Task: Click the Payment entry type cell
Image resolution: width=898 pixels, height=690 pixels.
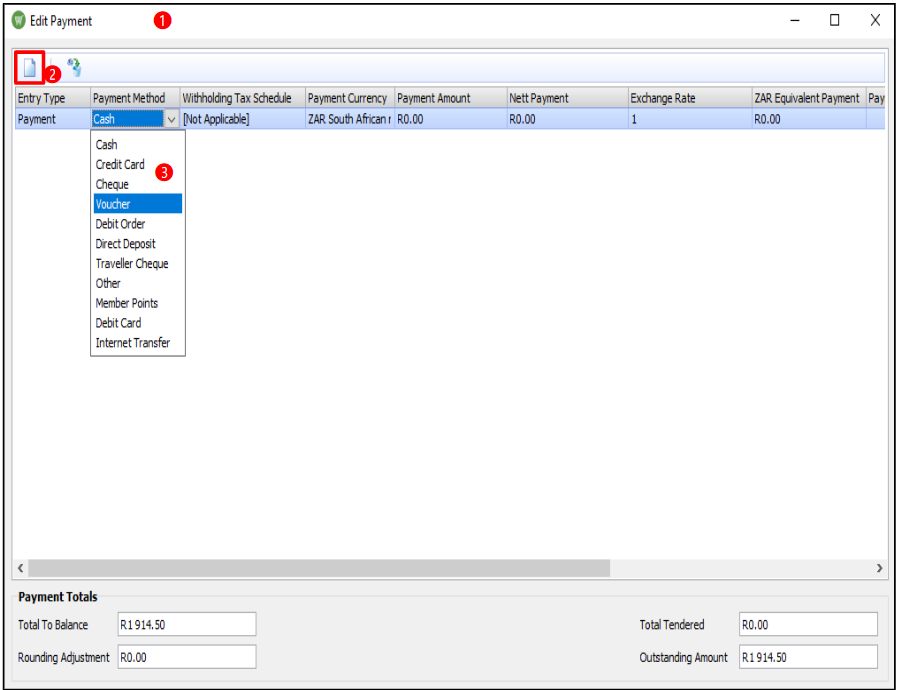Action: (x=53, y=119)
